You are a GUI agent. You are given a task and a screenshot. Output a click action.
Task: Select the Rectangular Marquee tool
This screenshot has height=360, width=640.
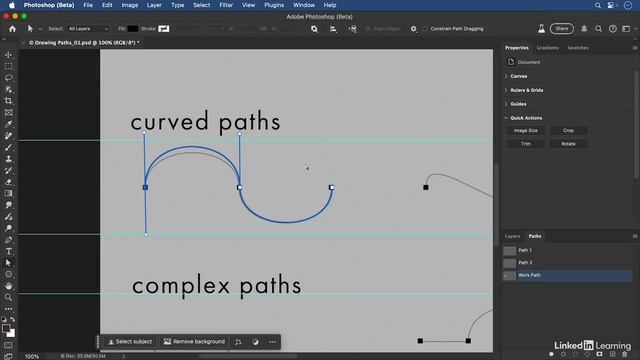click(x=8, y=66)
